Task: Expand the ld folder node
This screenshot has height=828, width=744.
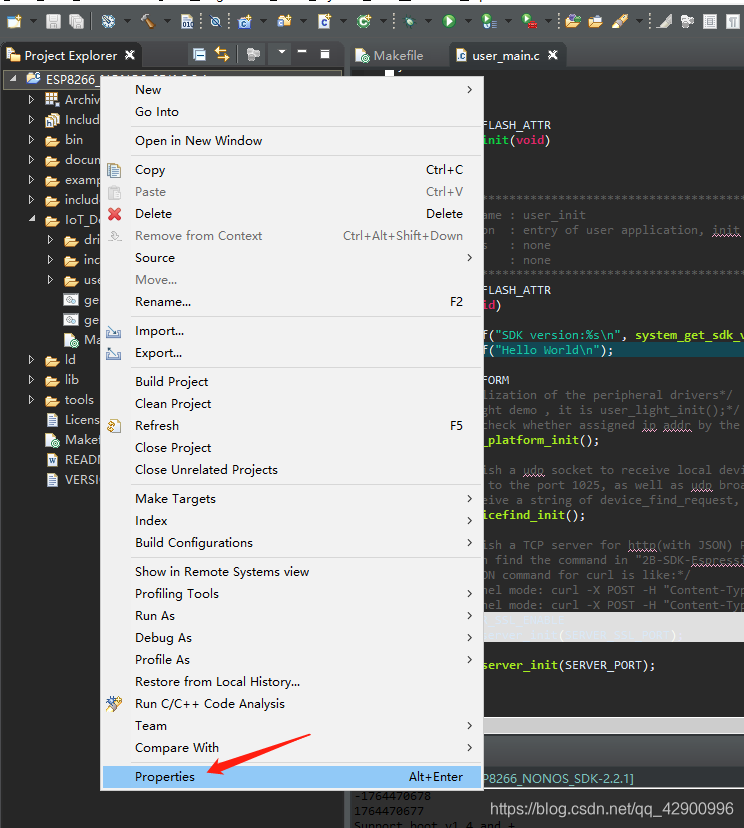Action: (31, 360)
